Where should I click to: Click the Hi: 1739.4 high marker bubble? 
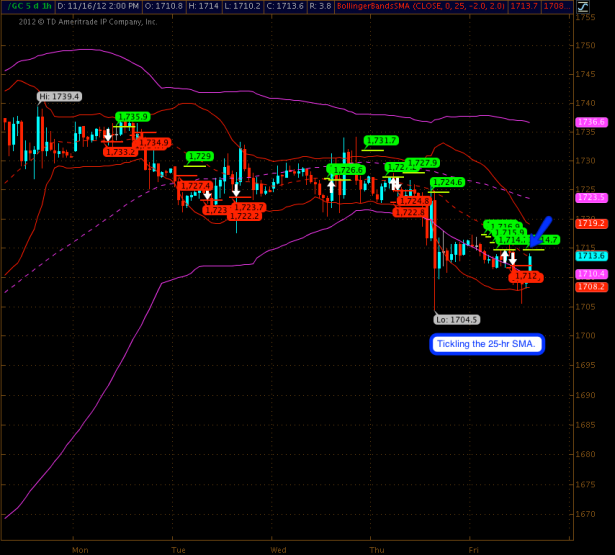(59, 96)
